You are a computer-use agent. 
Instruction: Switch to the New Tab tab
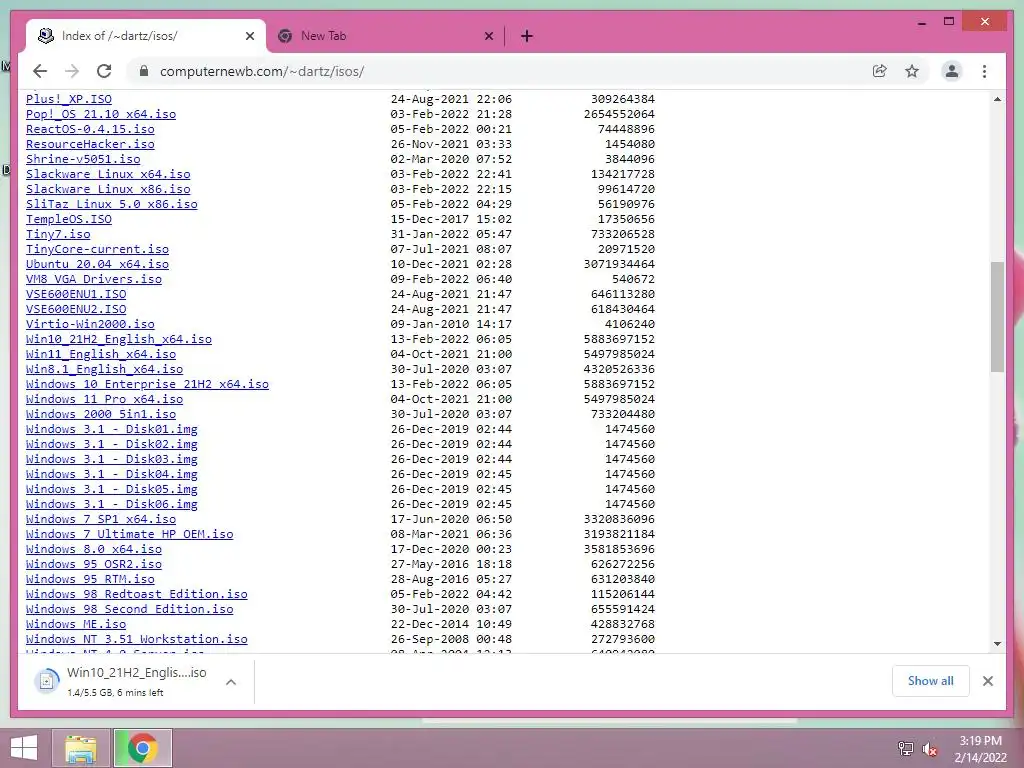(x=385, y=36)
